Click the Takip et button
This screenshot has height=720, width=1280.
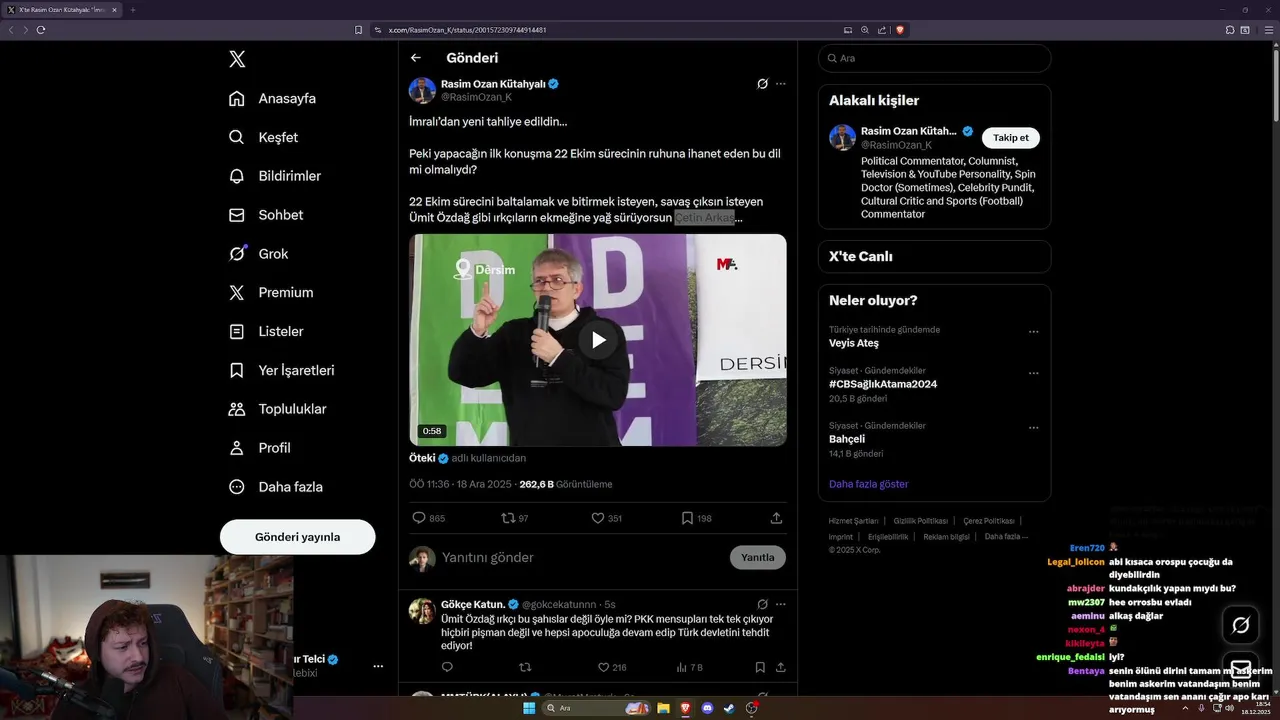pyautogui.click(x=1010, y=138)
